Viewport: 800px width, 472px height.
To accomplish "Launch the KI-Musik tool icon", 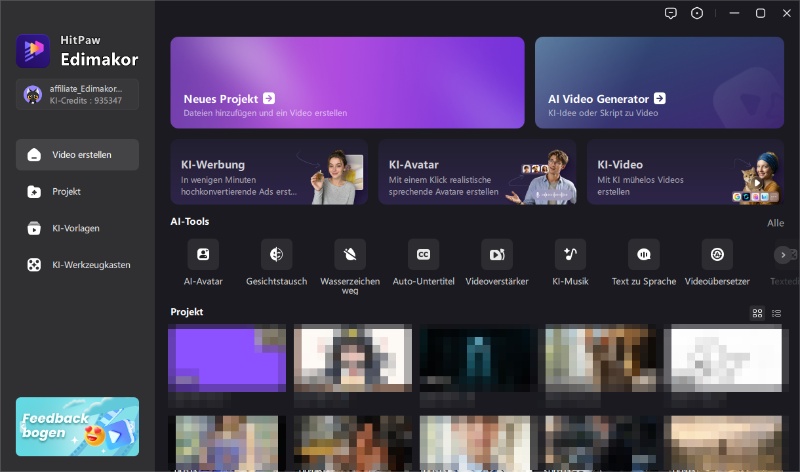I will [570, 254].
